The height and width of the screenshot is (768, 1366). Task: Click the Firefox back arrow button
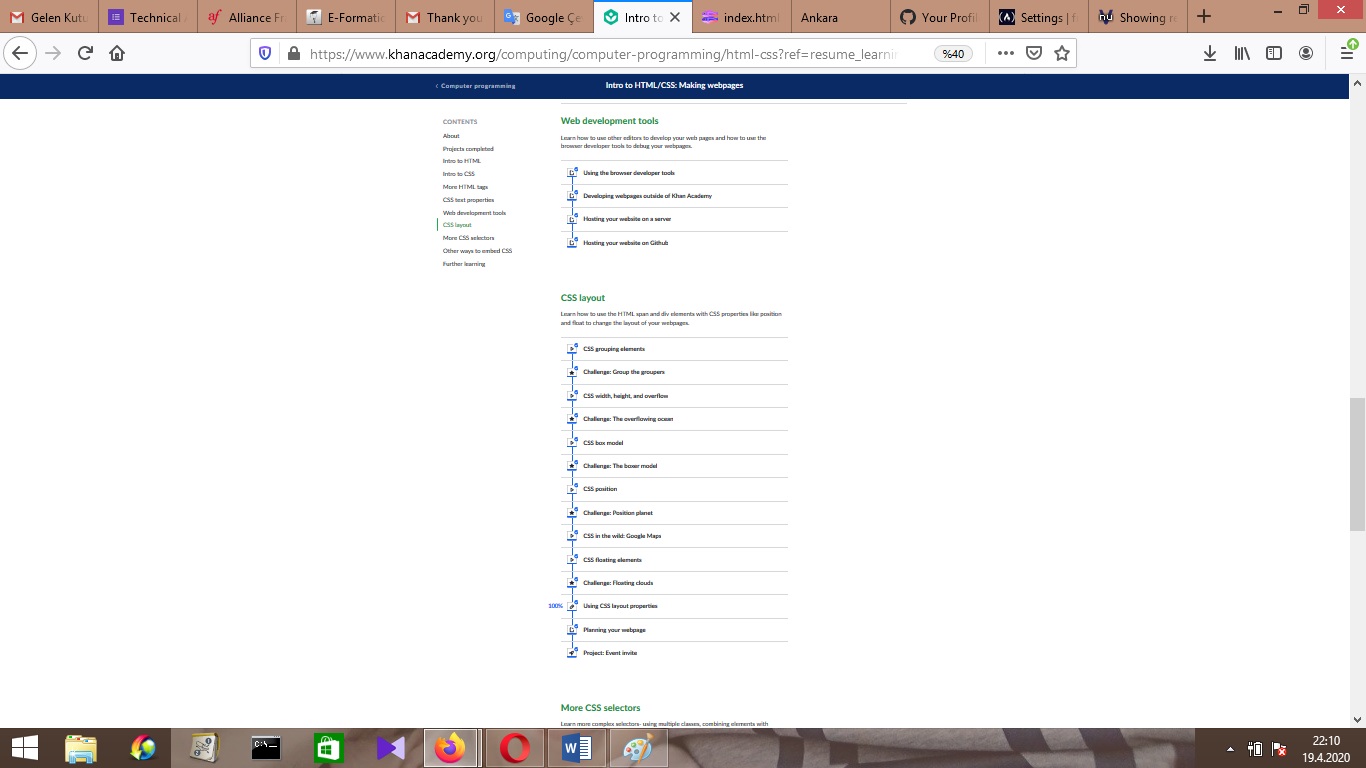(x=21, y=53)
